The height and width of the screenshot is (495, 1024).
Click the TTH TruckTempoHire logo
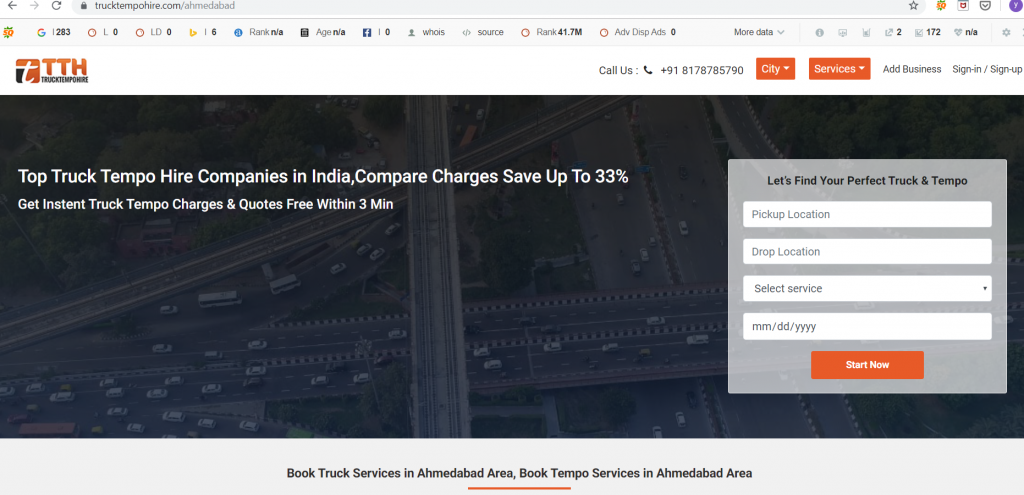pos(51,70)
